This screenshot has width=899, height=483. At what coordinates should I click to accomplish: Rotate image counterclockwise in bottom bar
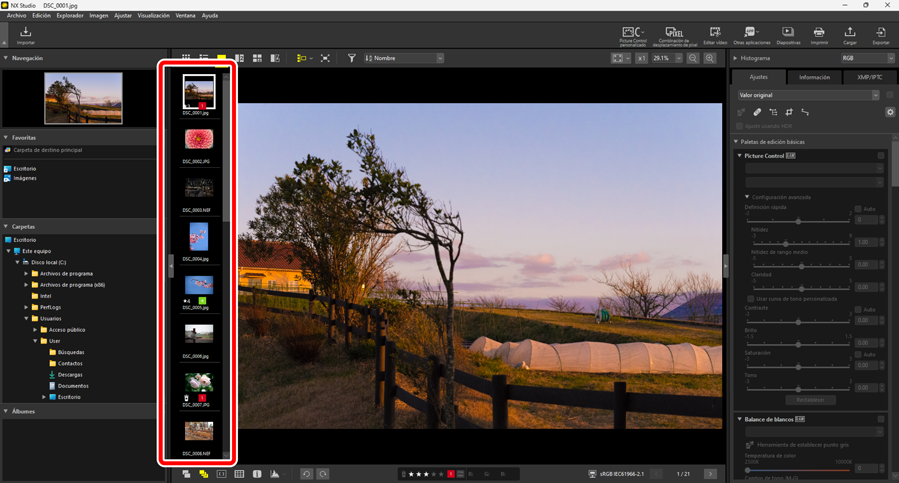click(307, 474)
